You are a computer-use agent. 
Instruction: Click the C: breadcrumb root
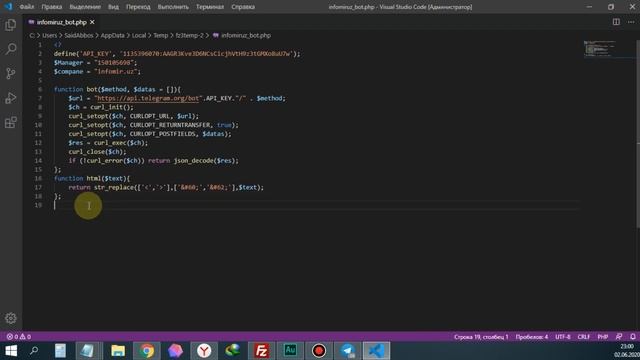[32, 36]
